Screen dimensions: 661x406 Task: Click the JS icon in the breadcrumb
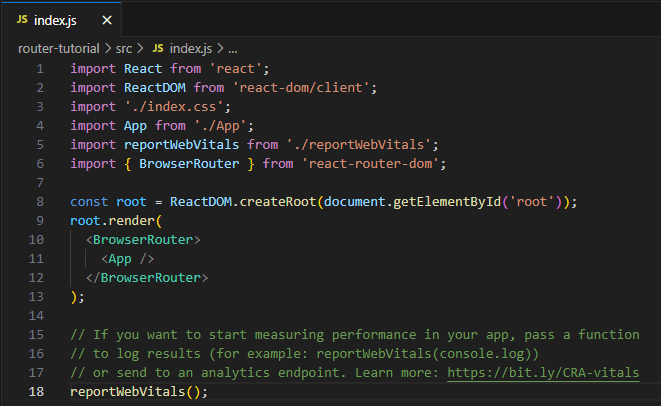[x=158, y=48]
